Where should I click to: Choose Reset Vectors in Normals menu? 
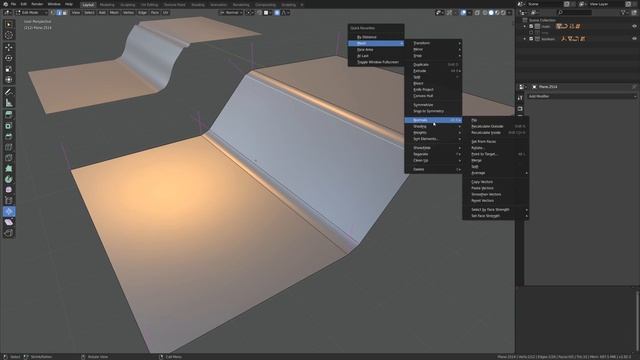496,201
